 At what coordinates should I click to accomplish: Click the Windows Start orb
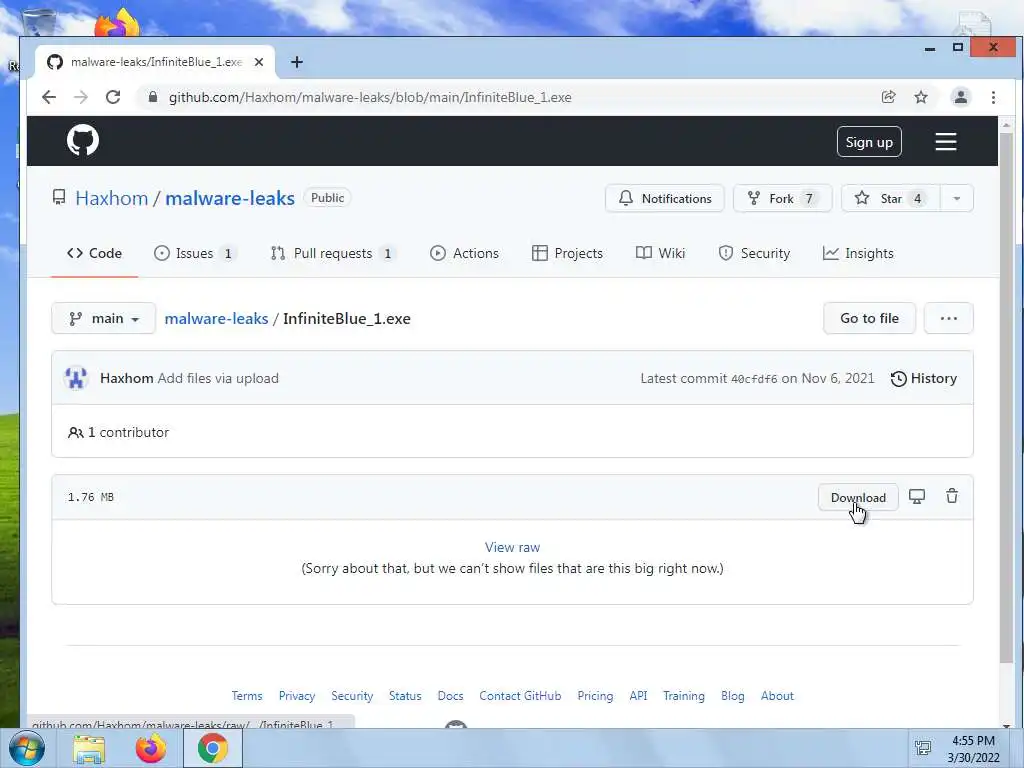[27, 748]
